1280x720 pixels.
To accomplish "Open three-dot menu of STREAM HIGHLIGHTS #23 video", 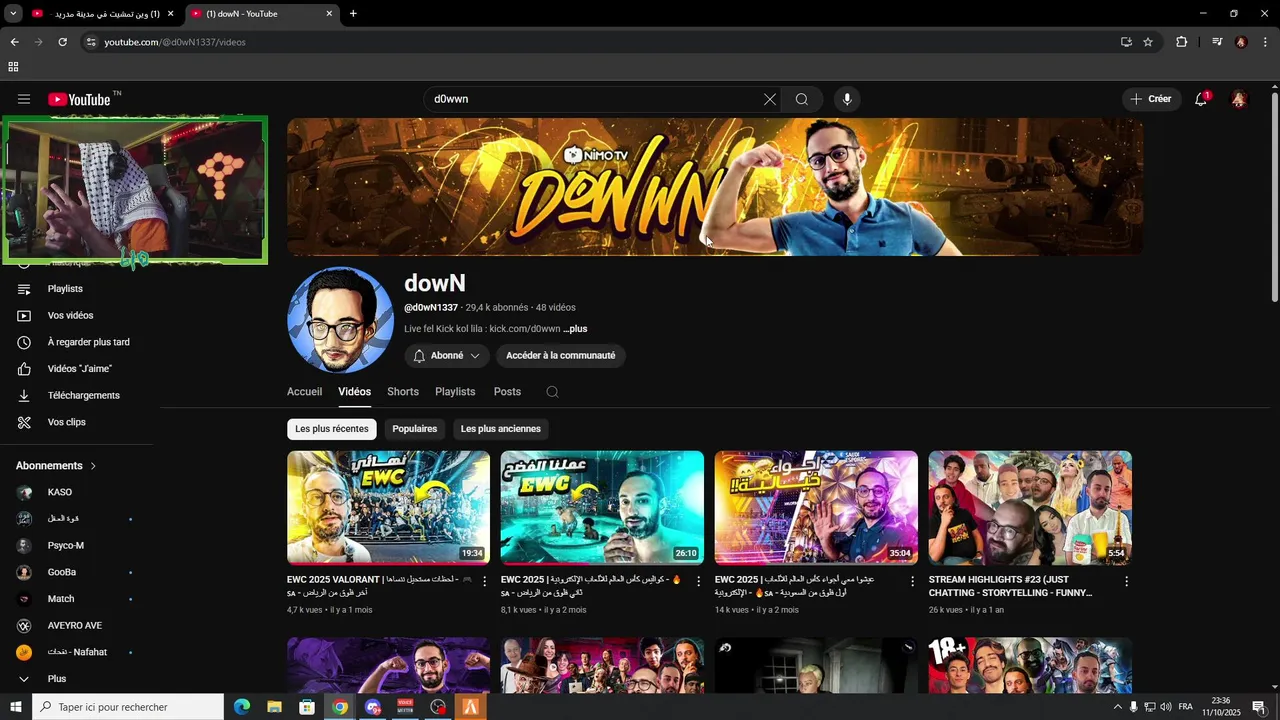I will pos(1126,580).
